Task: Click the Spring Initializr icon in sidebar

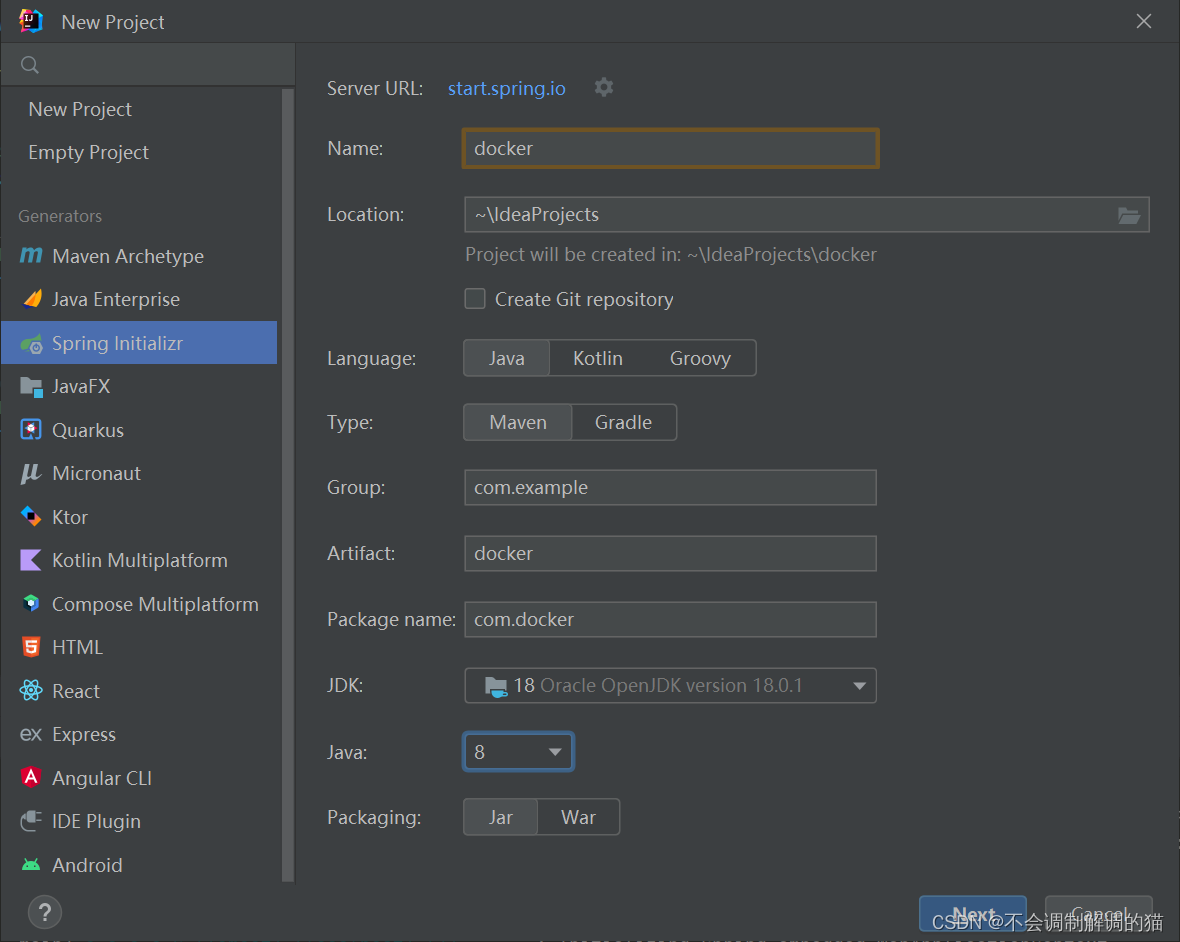Action: click(32, 344)
